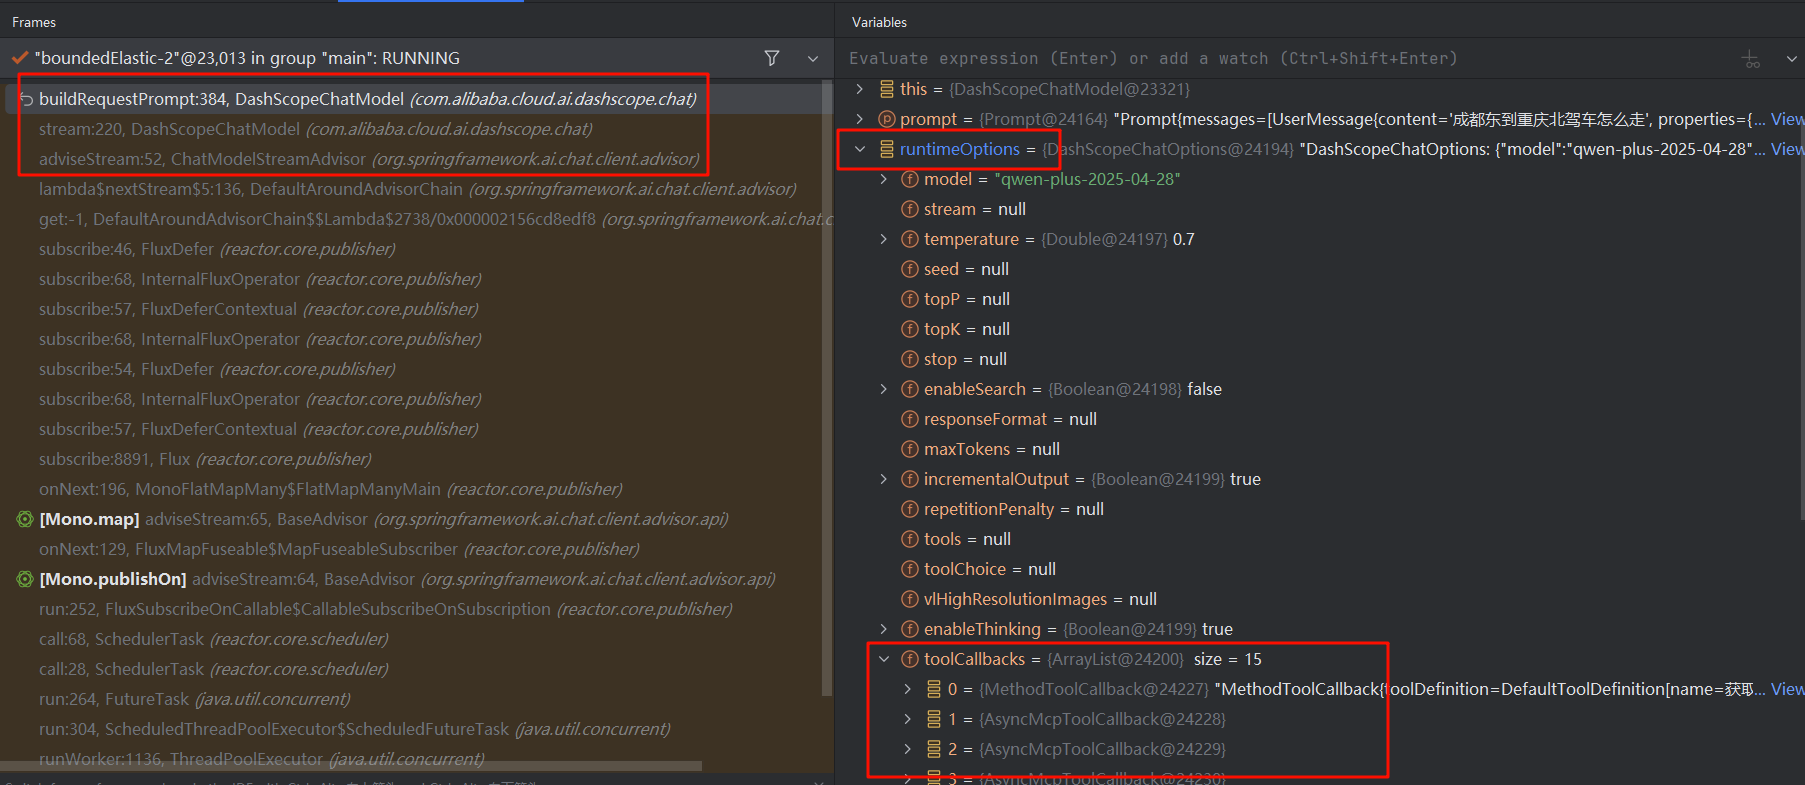Click the View link on MethodToolCallback row
This screenshot has height=785, width=1805.
pos(1787,689)
